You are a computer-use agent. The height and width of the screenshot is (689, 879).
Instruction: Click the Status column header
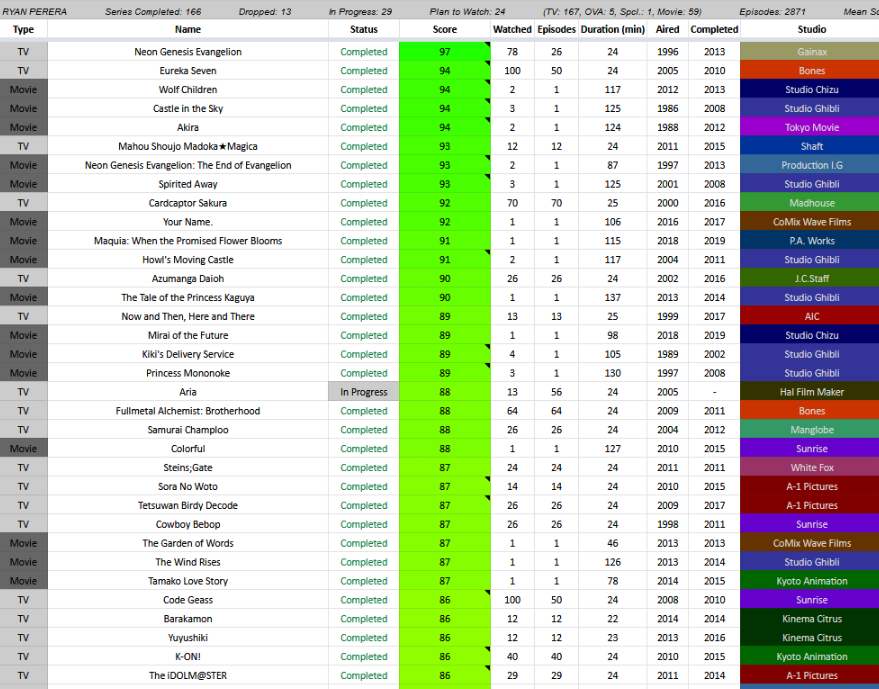364,29
